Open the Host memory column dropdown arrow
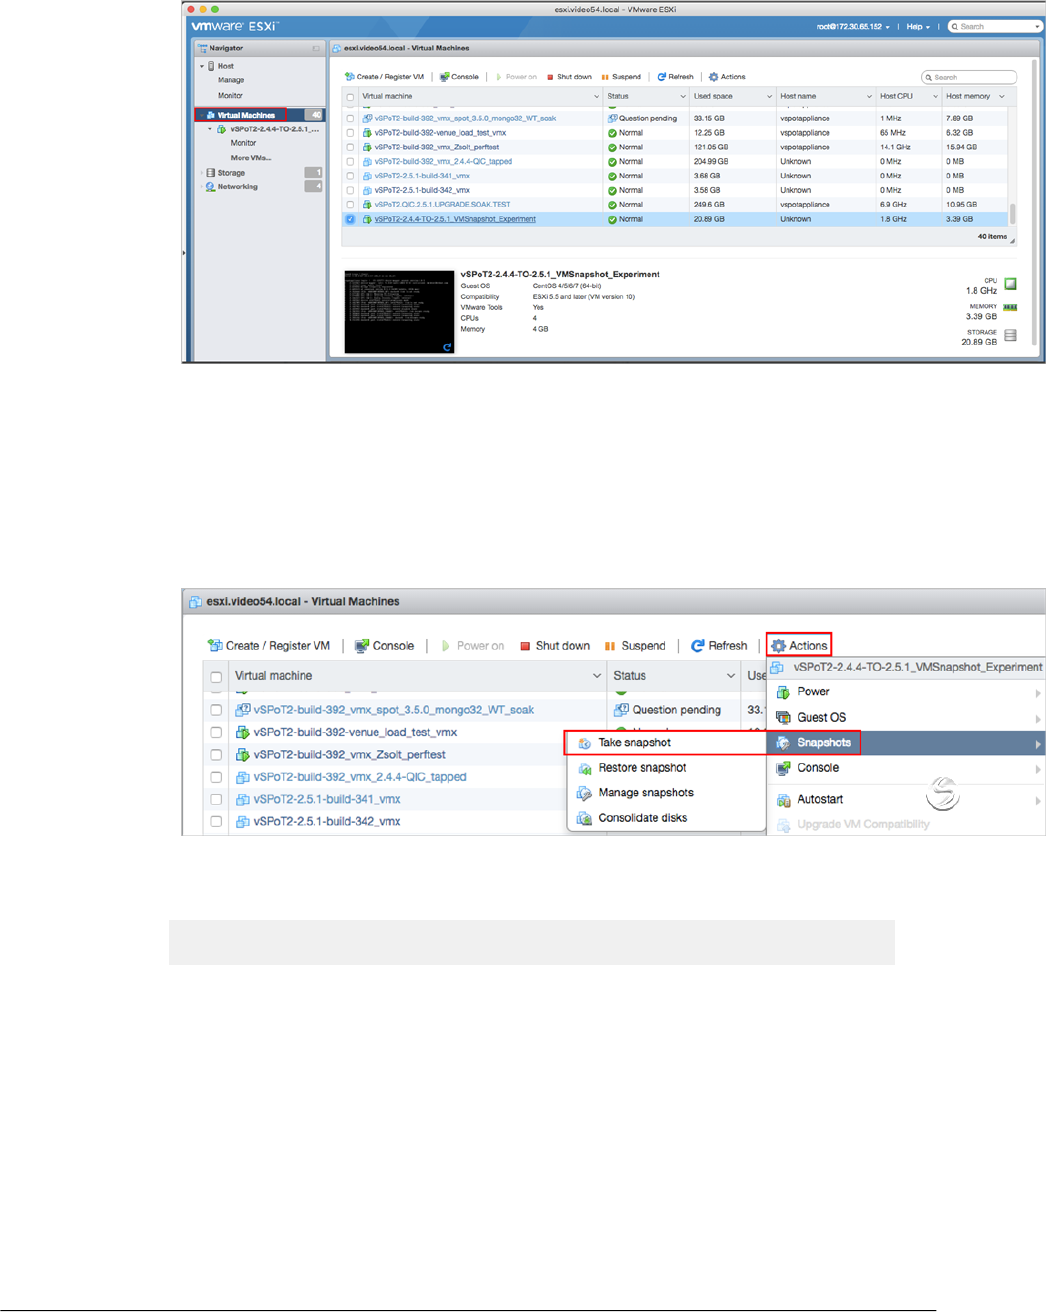Screen dimensions: 1046x1312 point(1002,97)
